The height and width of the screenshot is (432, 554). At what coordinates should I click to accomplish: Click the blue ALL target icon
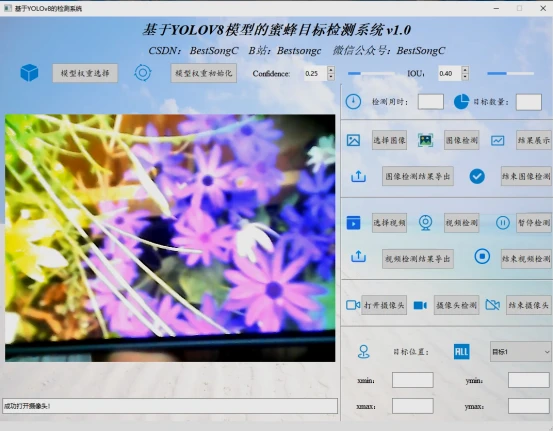[x=461, y=351]
